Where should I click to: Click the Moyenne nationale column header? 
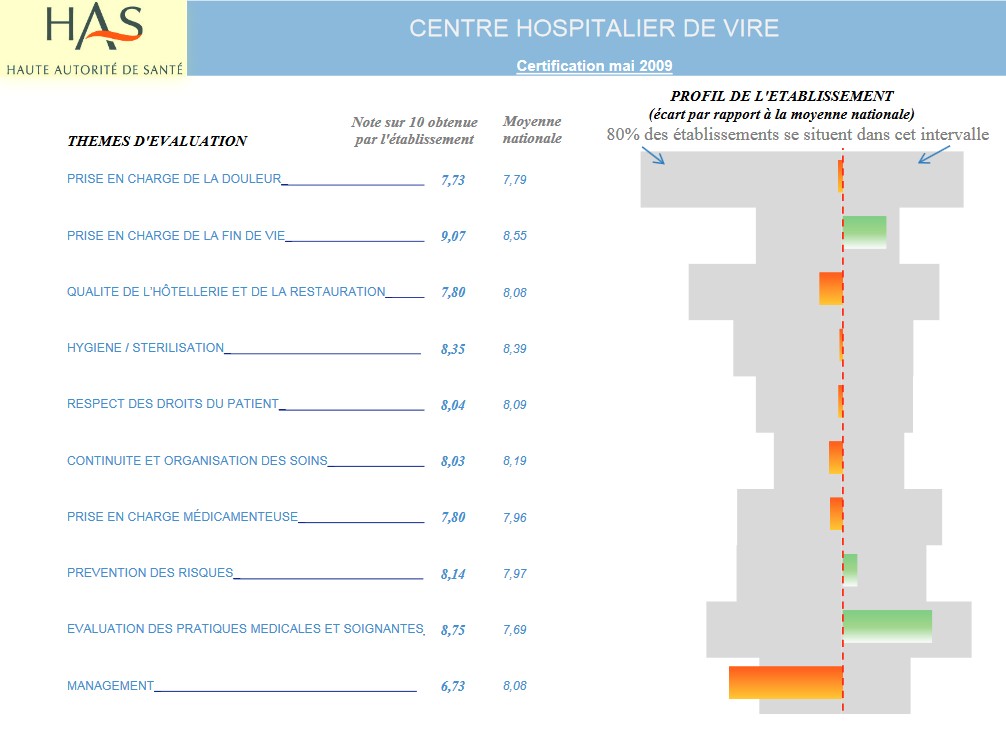[532, 130]
